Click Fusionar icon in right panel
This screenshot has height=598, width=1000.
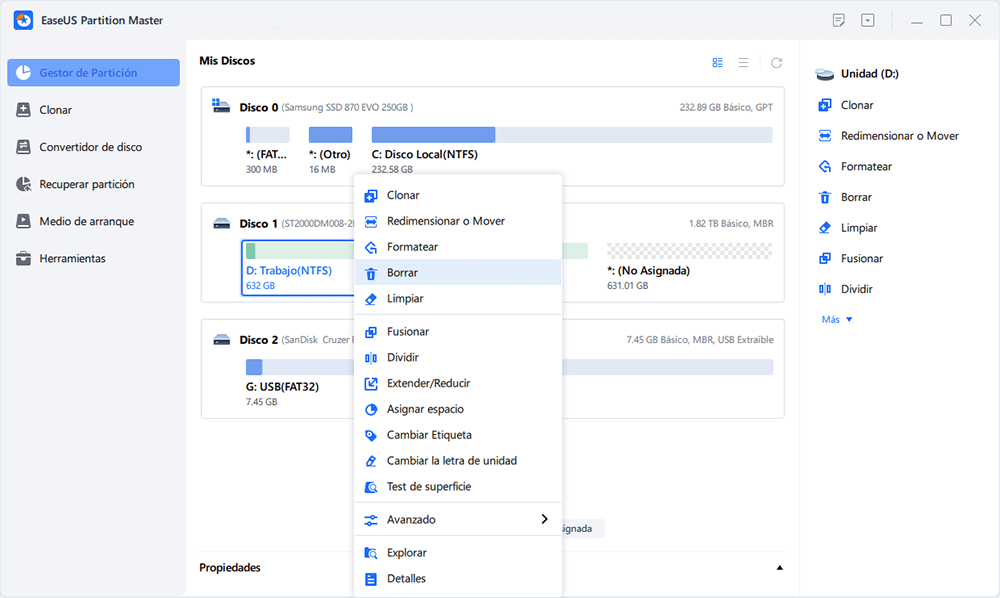click(x=825, y=258)
